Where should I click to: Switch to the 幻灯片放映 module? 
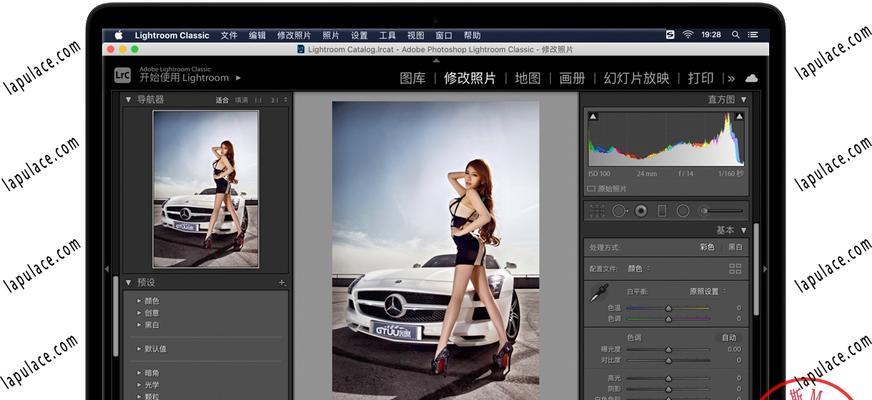point(636,78)
